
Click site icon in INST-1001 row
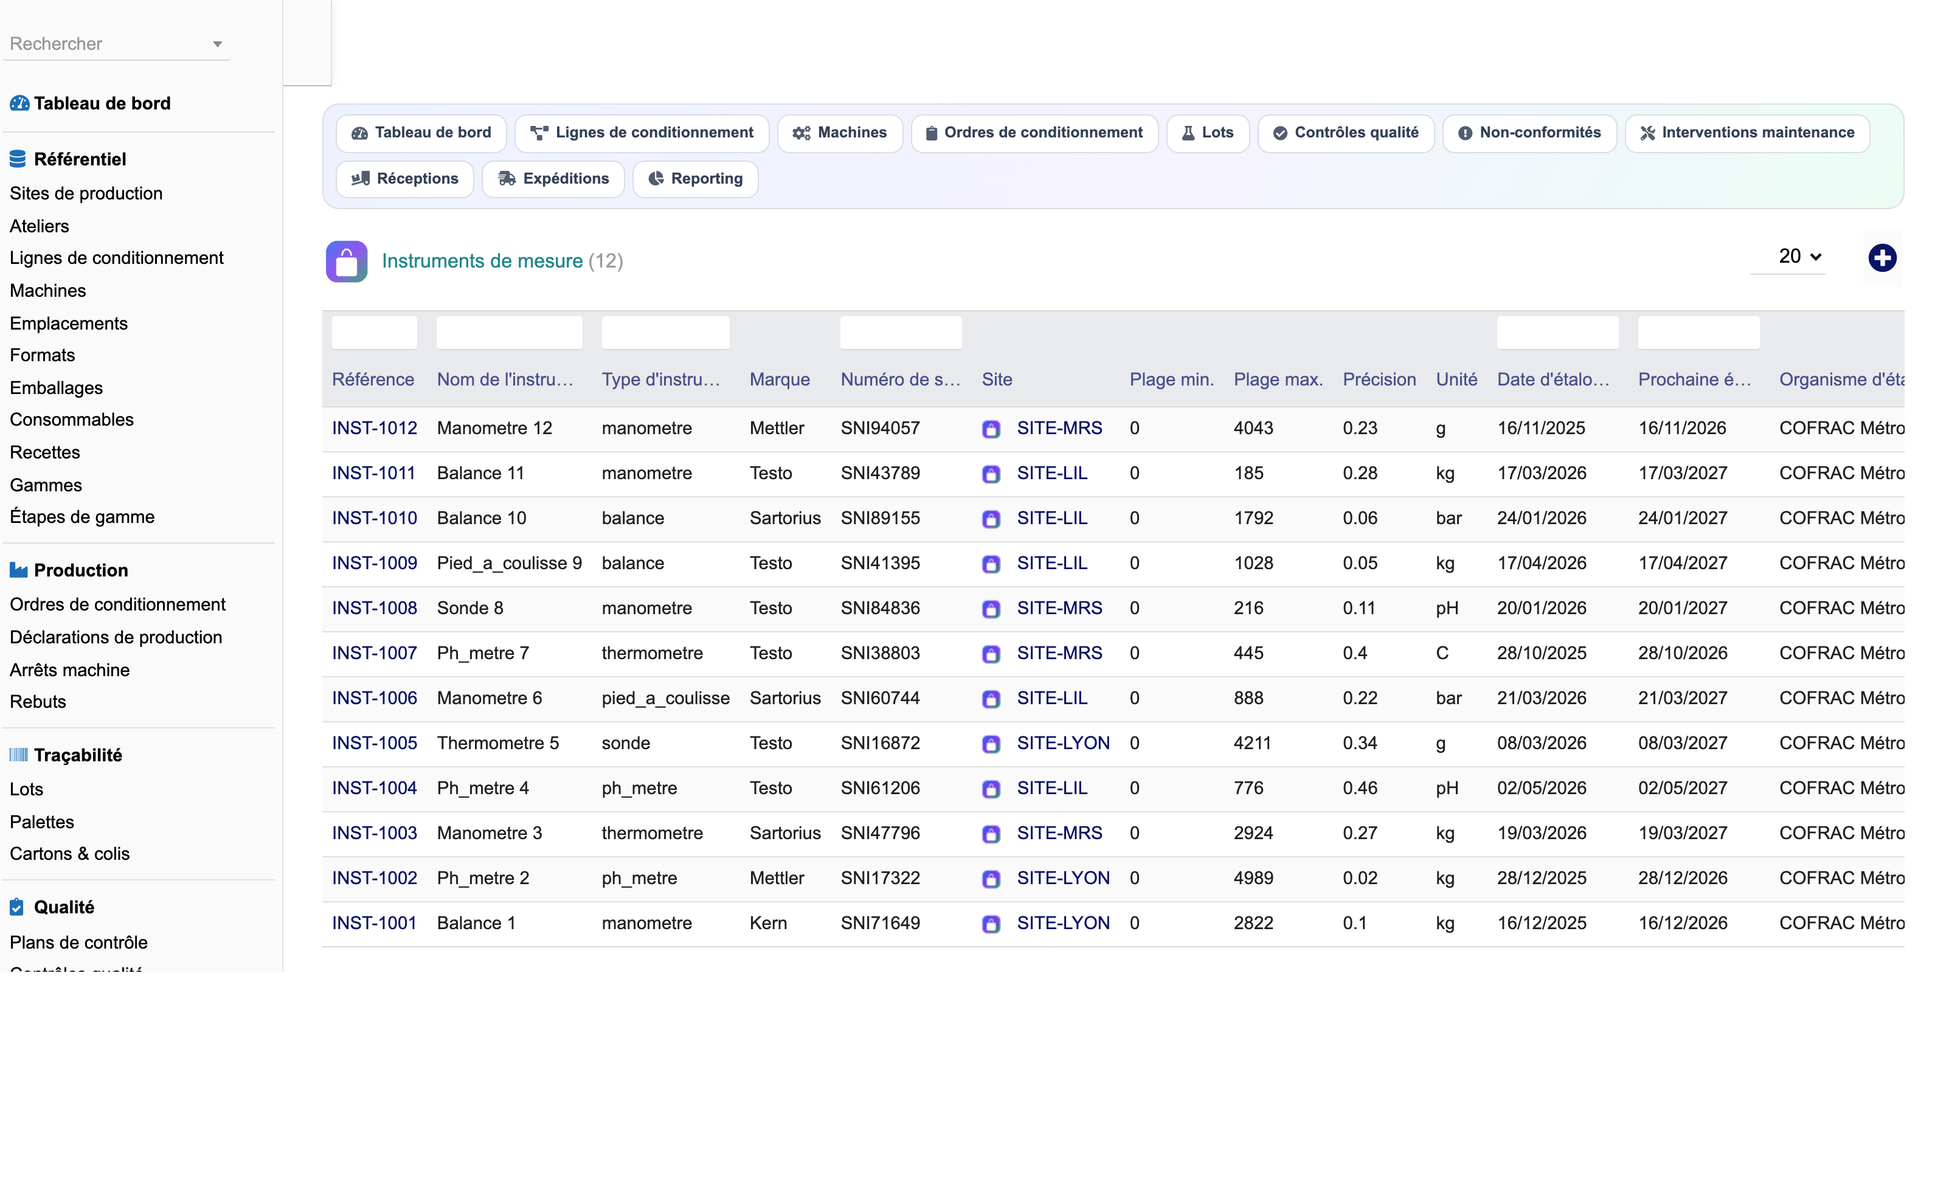[x=991, y=924]
